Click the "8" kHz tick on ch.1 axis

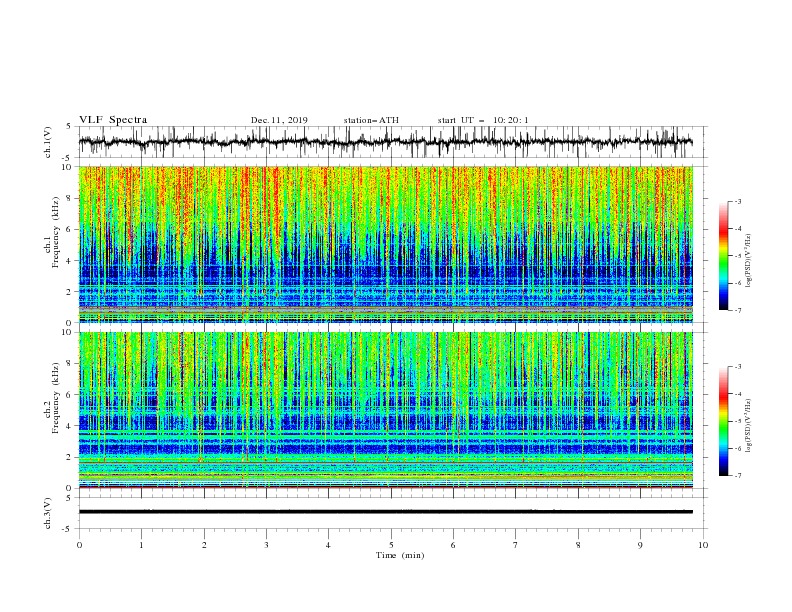coord(70,198)
